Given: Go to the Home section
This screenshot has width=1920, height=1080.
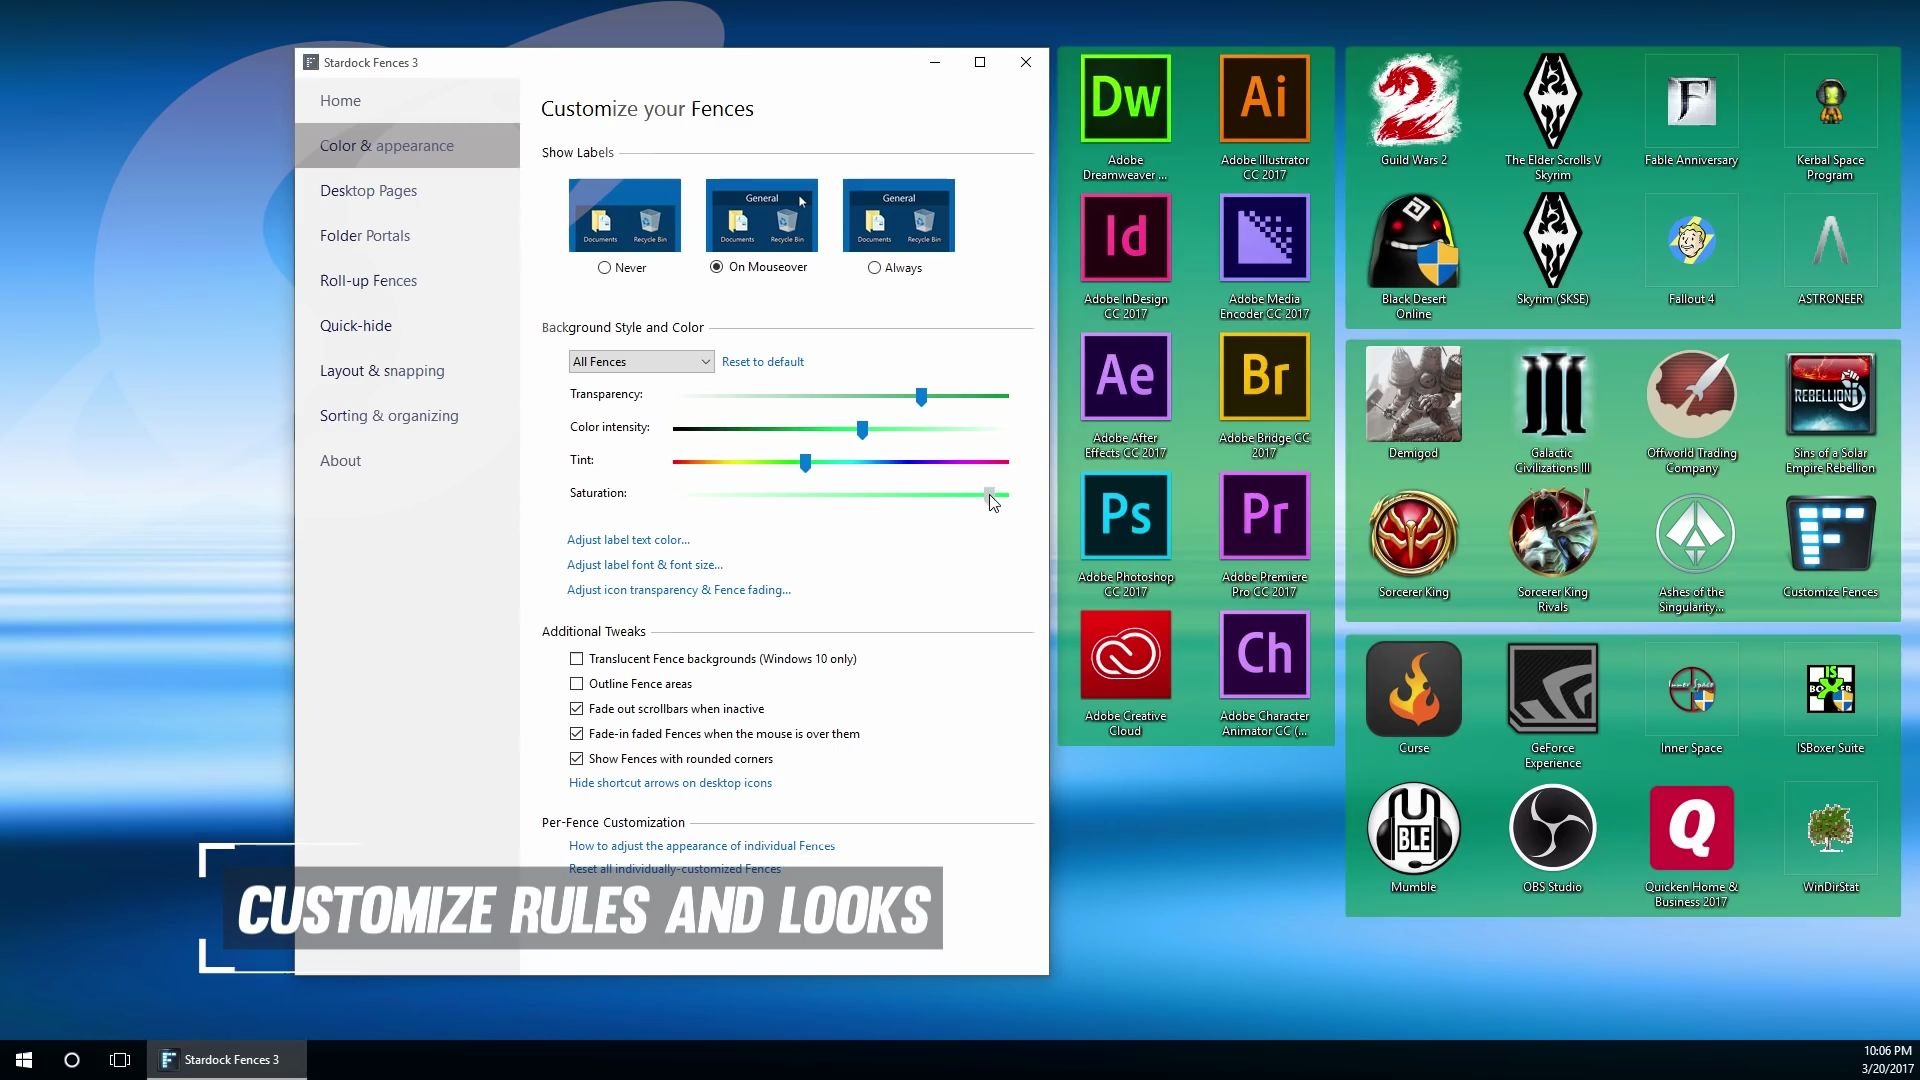Looking at the screenshot, I should pyautogui.click(x=407, y=101).
